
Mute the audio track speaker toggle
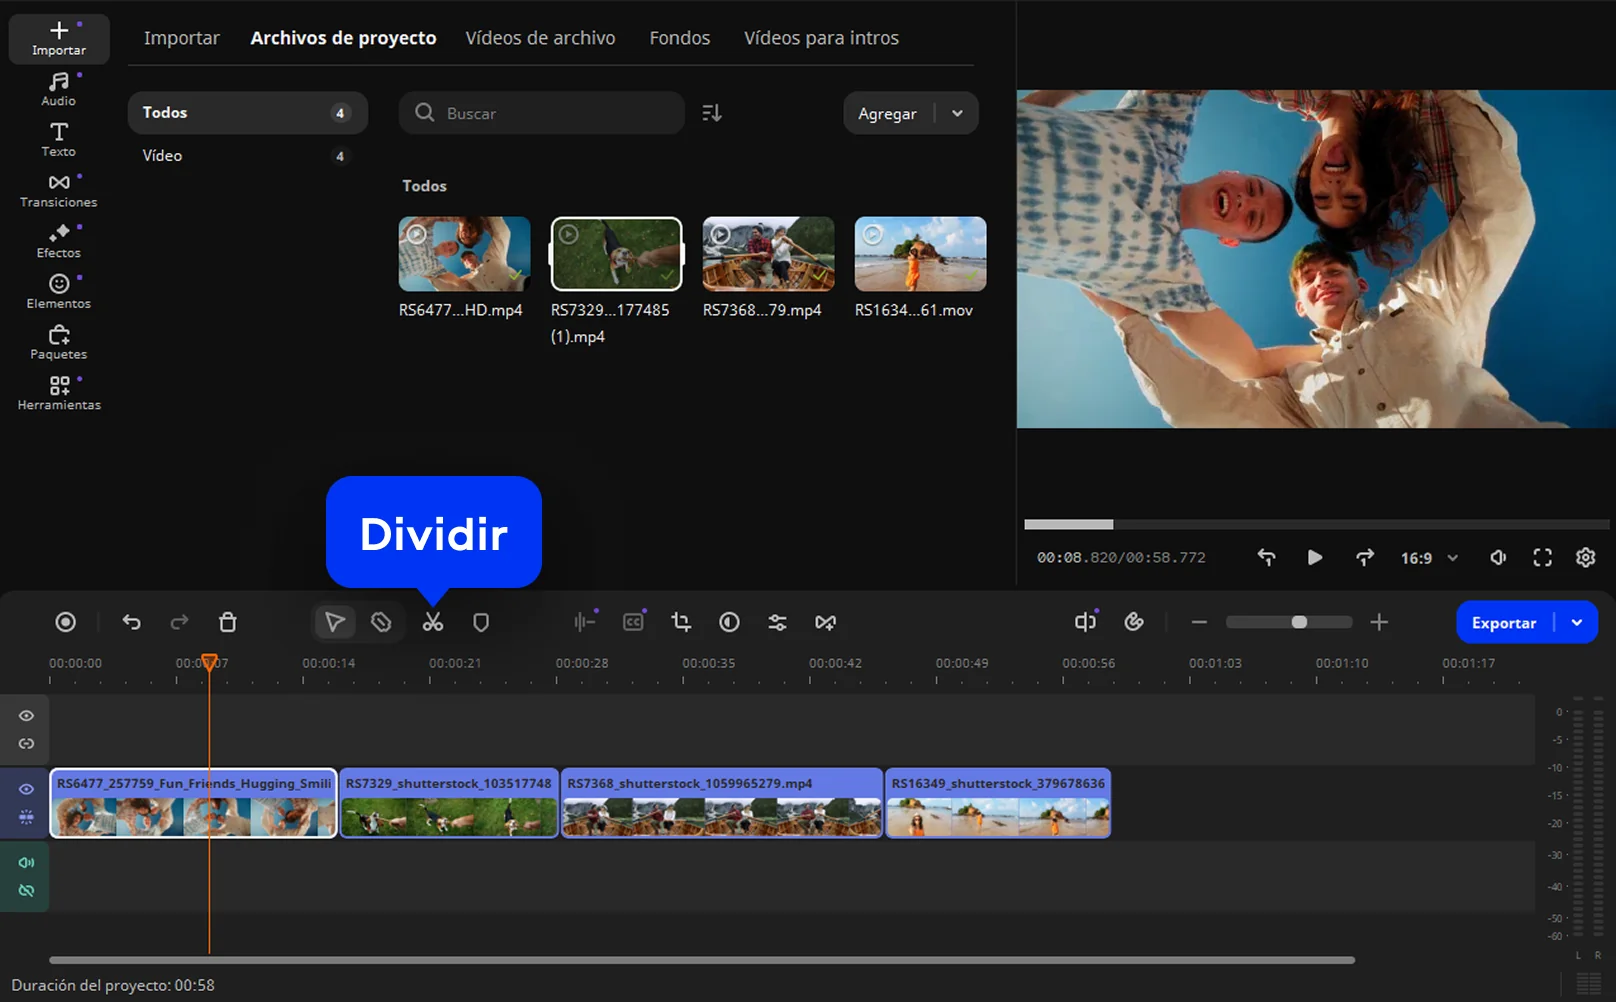click(26, 861)
